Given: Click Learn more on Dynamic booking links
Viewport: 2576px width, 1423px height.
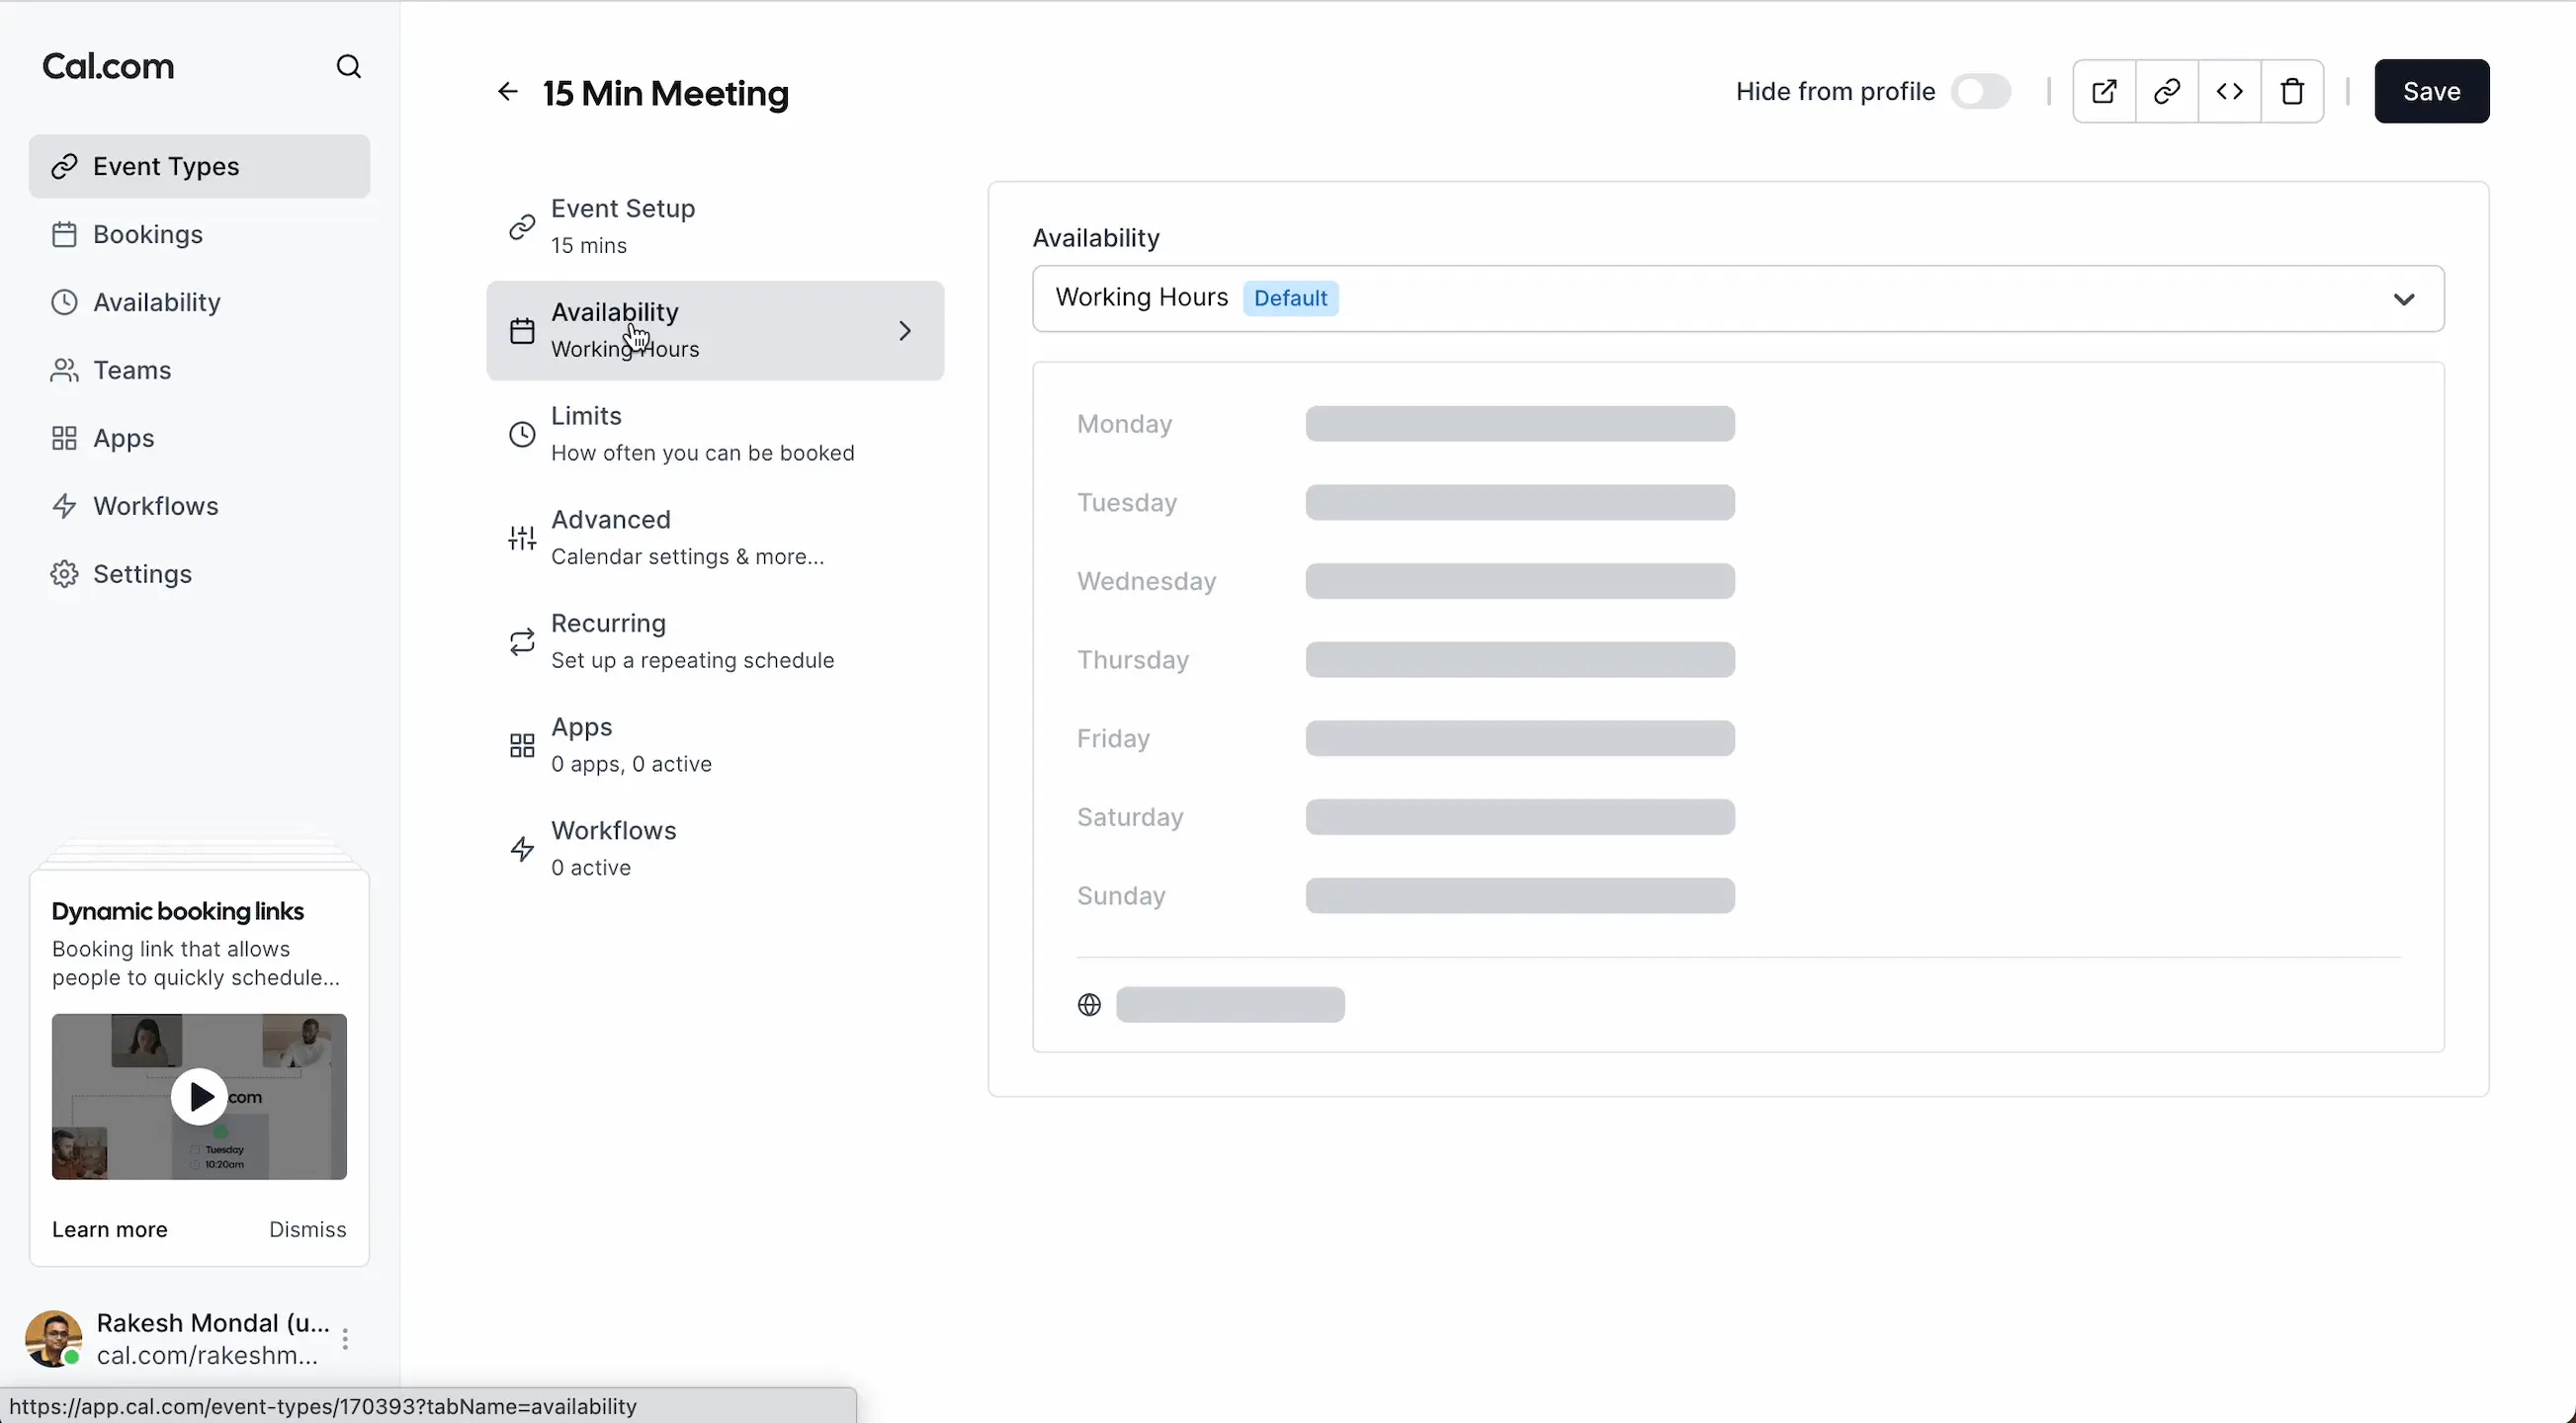Looking at the screenshot, I should point(110,1229).
